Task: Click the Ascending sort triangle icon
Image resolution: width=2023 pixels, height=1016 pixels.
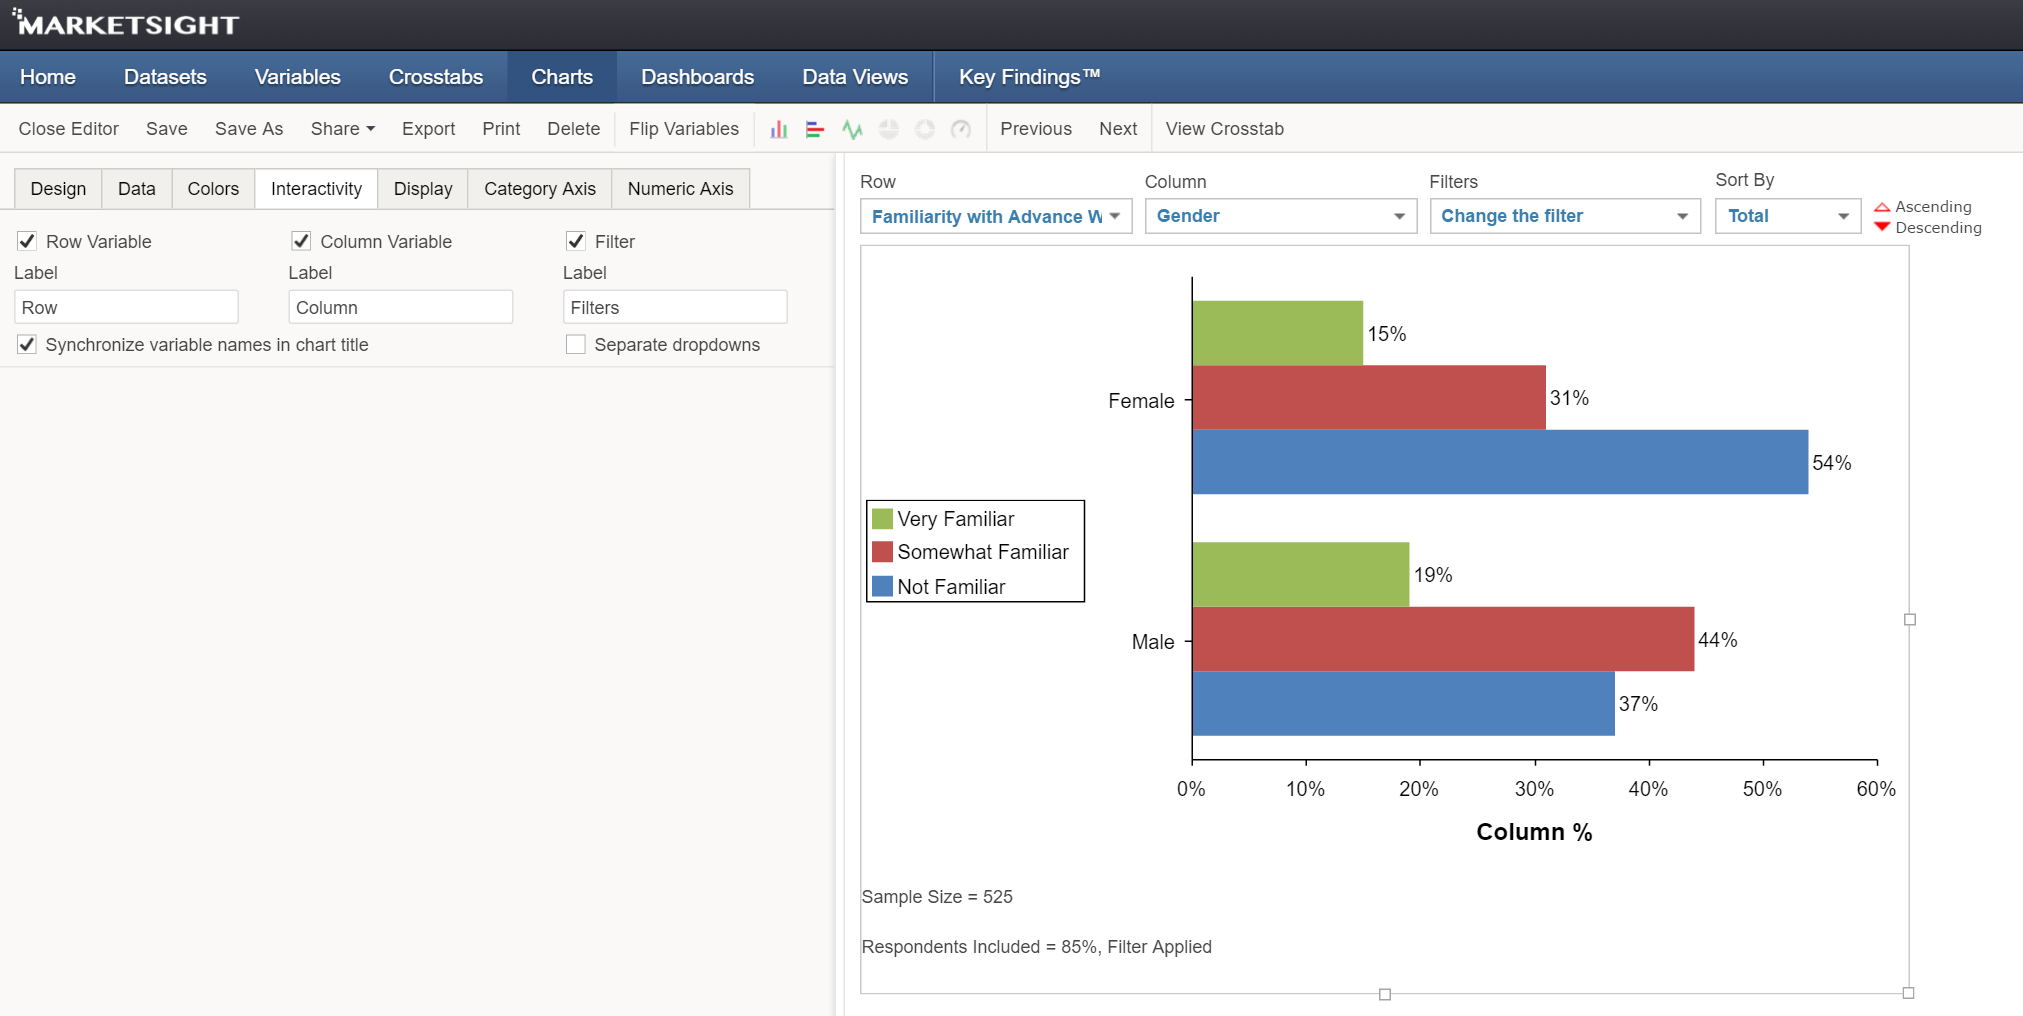Action: pyautogui.click(x=1884, y=207)
